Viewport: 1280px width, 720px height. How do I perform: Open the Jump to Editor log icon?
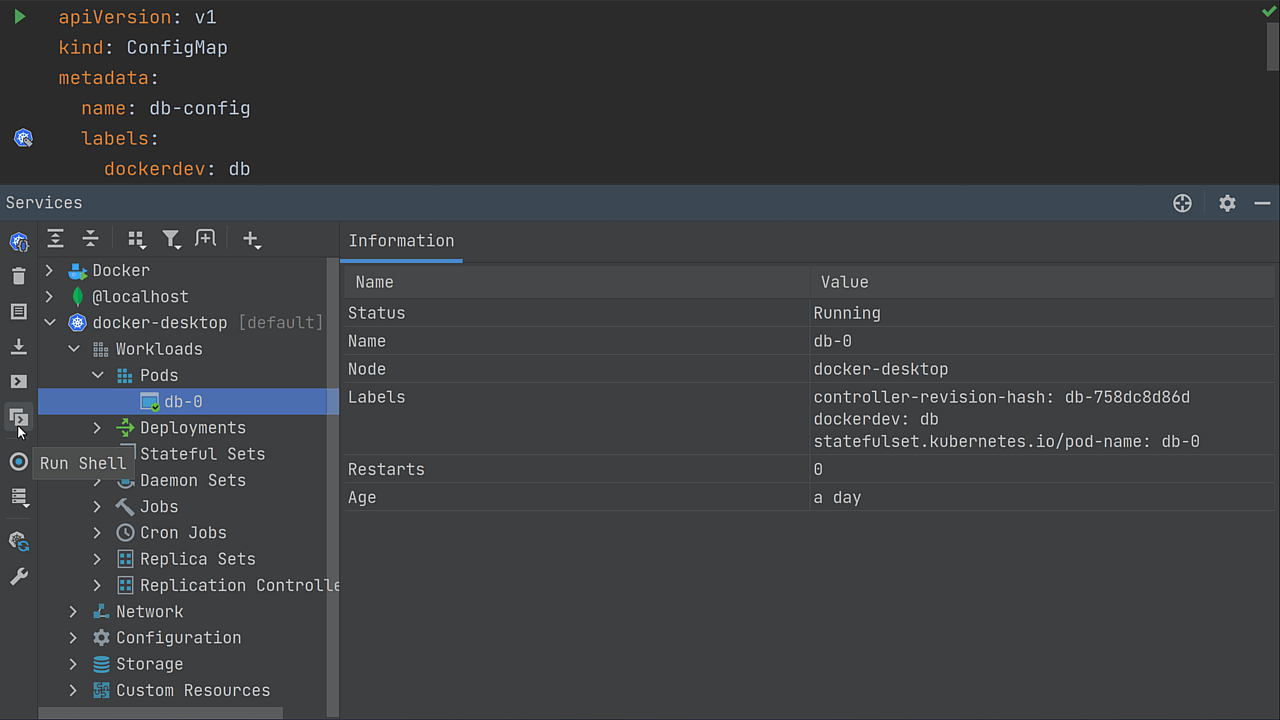pos(19,311)
